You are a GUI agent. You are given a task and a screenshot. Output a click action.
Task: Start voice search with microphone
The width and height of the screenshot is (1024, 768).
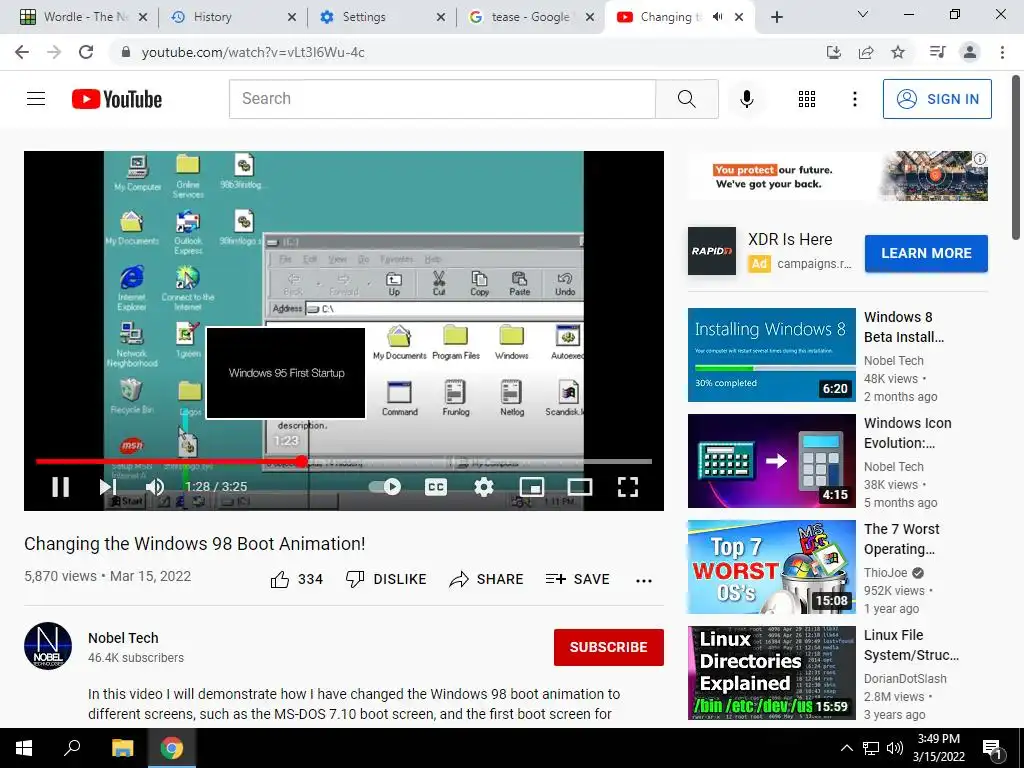click(746, 99)
